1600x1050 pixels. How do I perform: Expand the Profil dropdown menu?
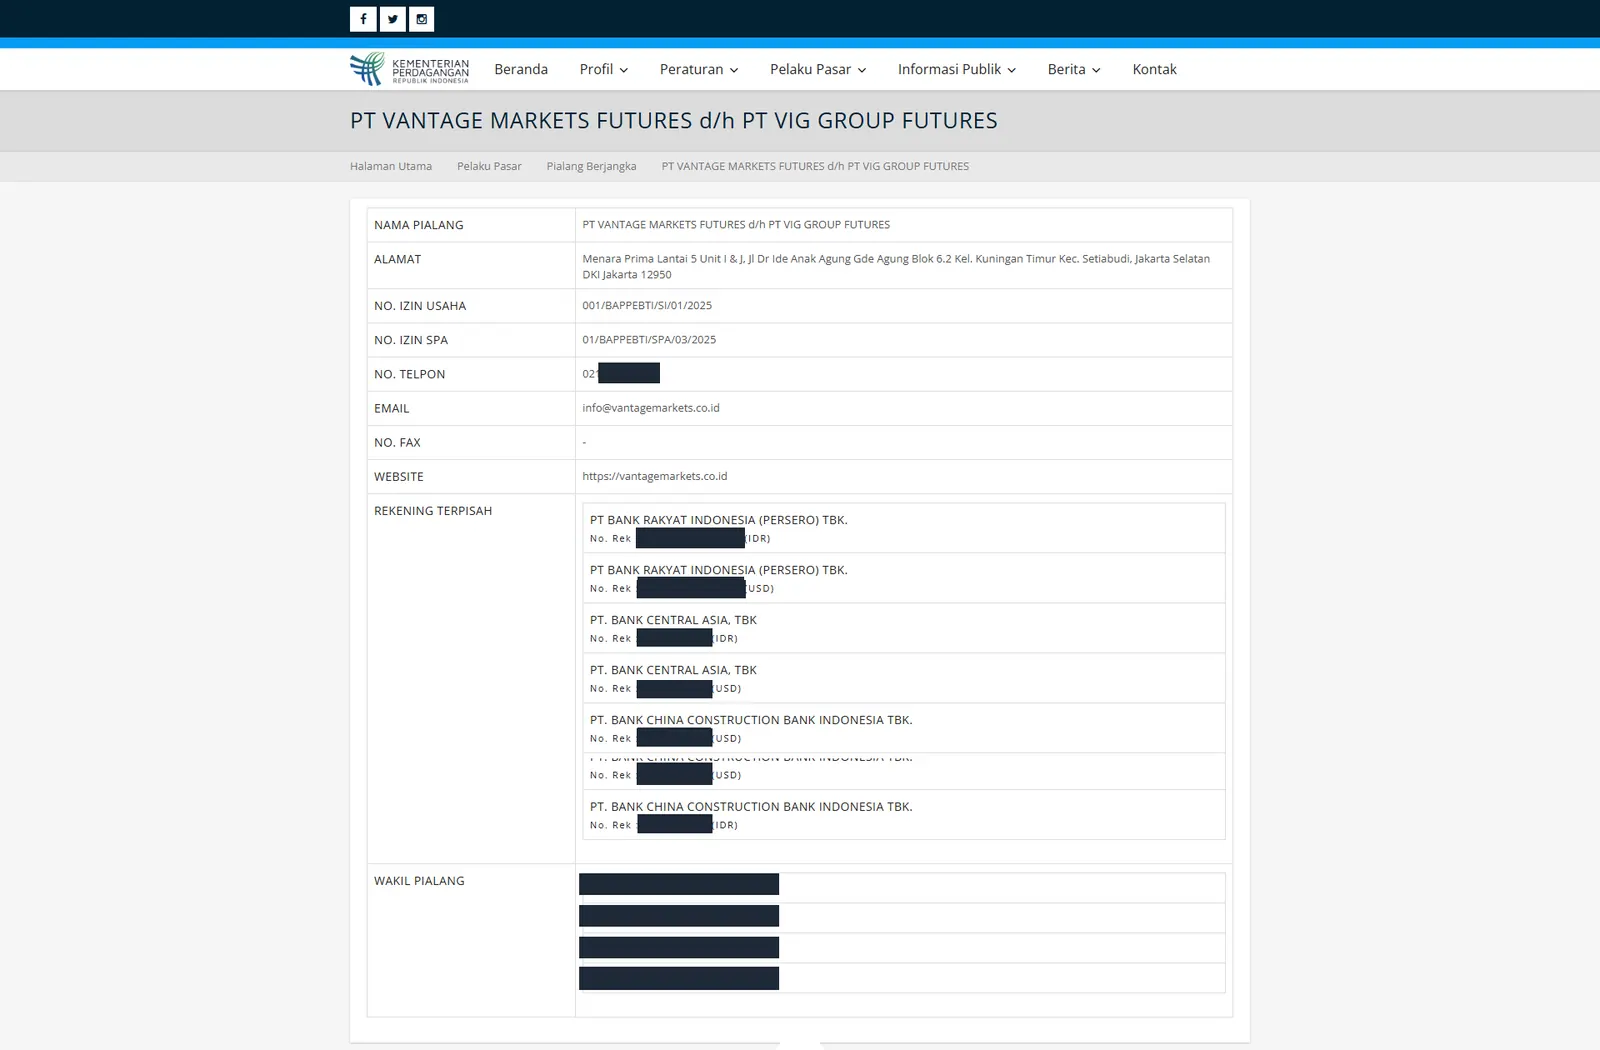tap(604, 69)
